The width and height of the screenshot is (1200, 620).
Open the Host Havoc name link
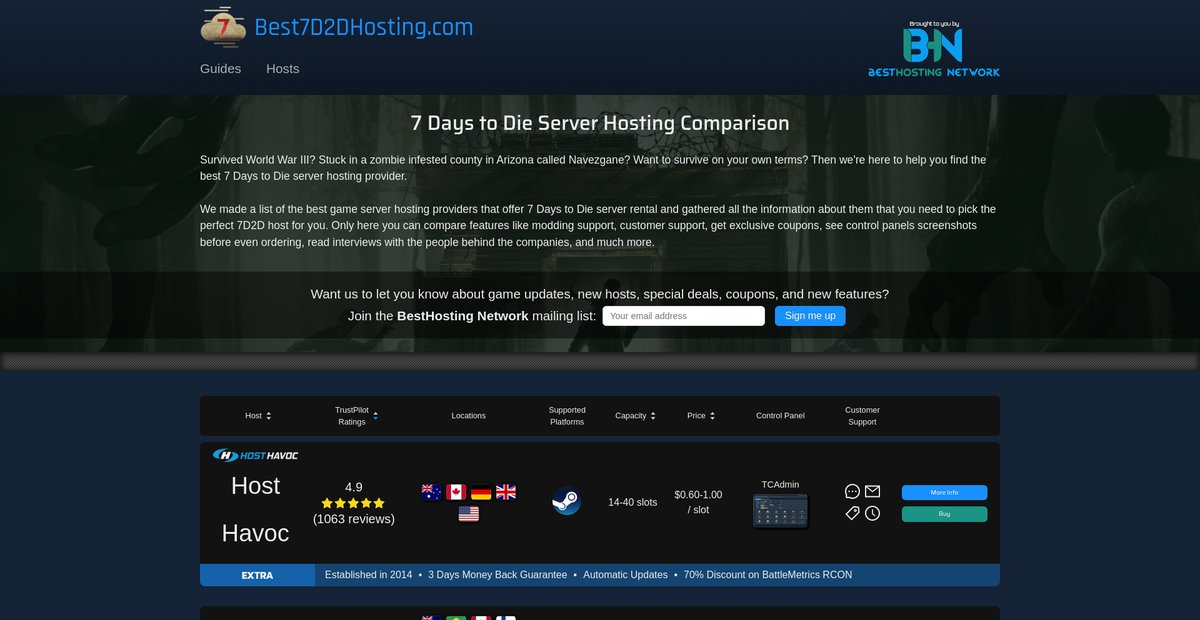255,509
